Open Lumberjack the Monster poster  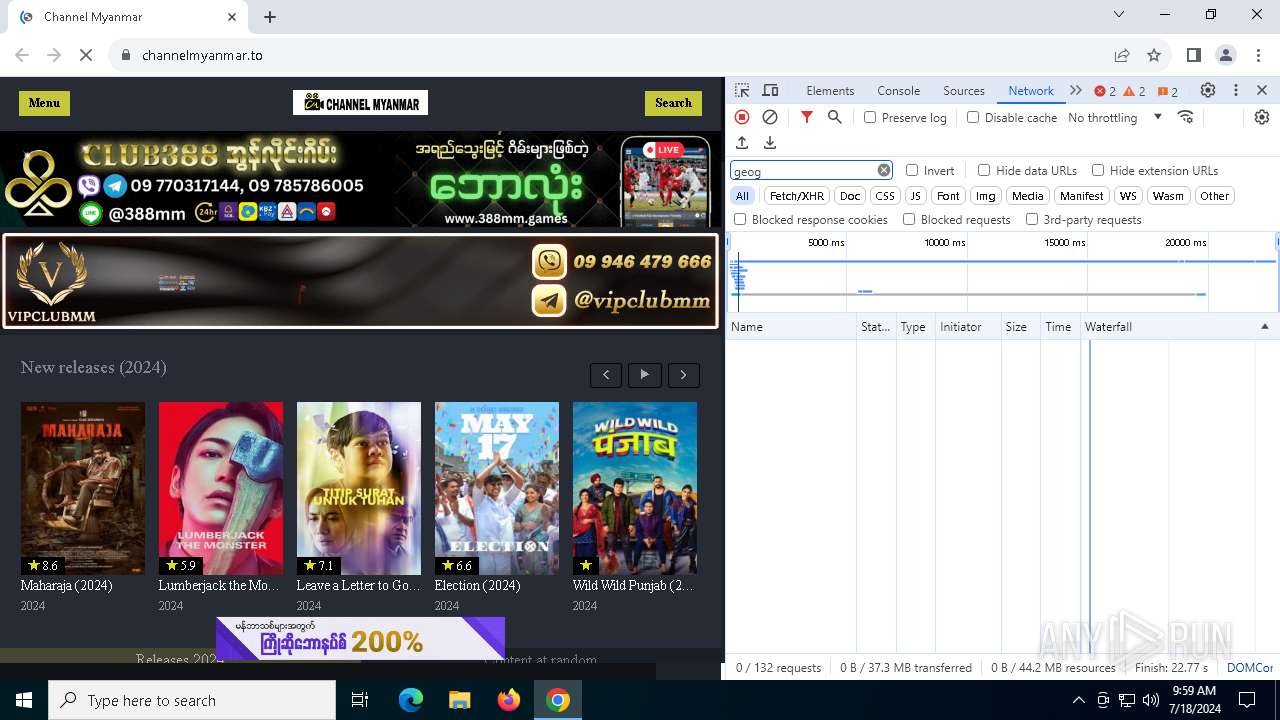point(221,488)
